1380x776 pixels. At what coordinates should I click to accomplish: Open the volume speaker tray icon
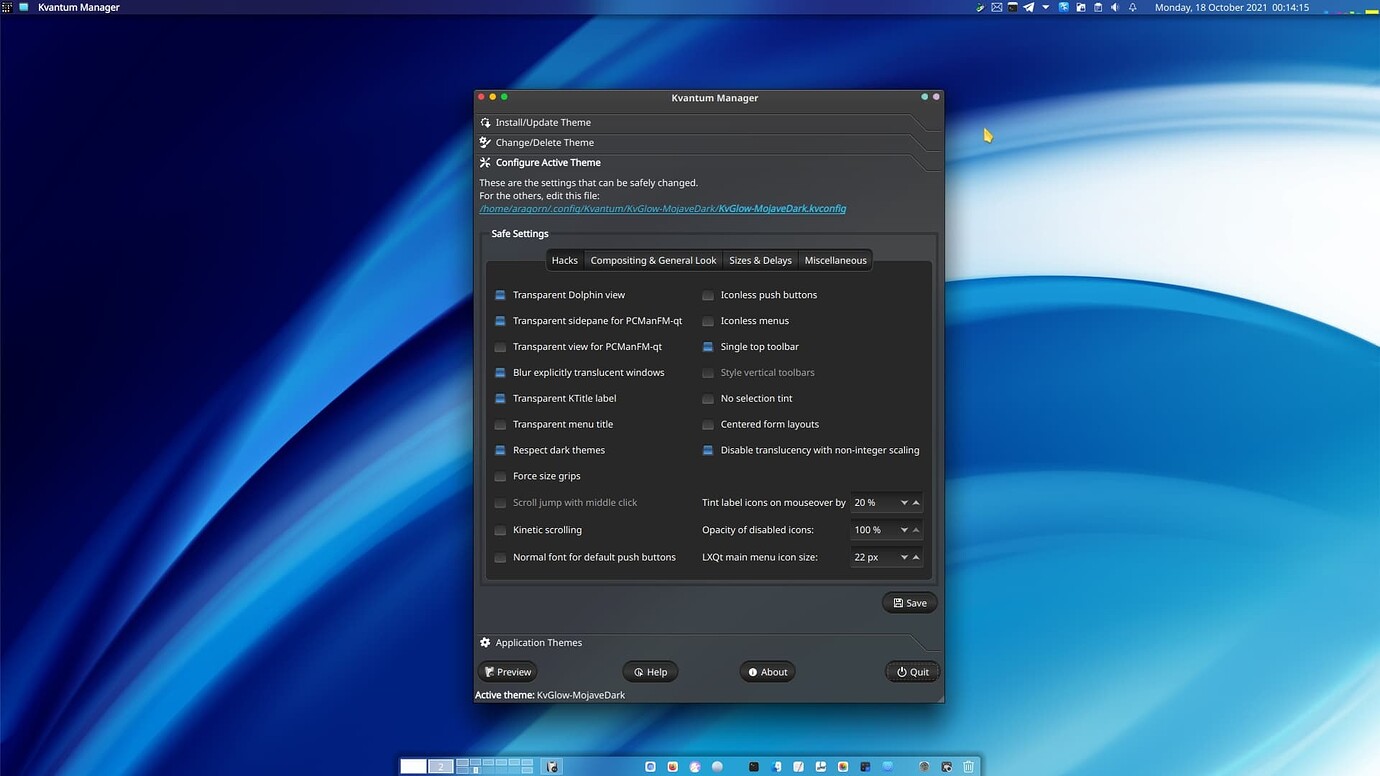click(x=1115, y=7)
